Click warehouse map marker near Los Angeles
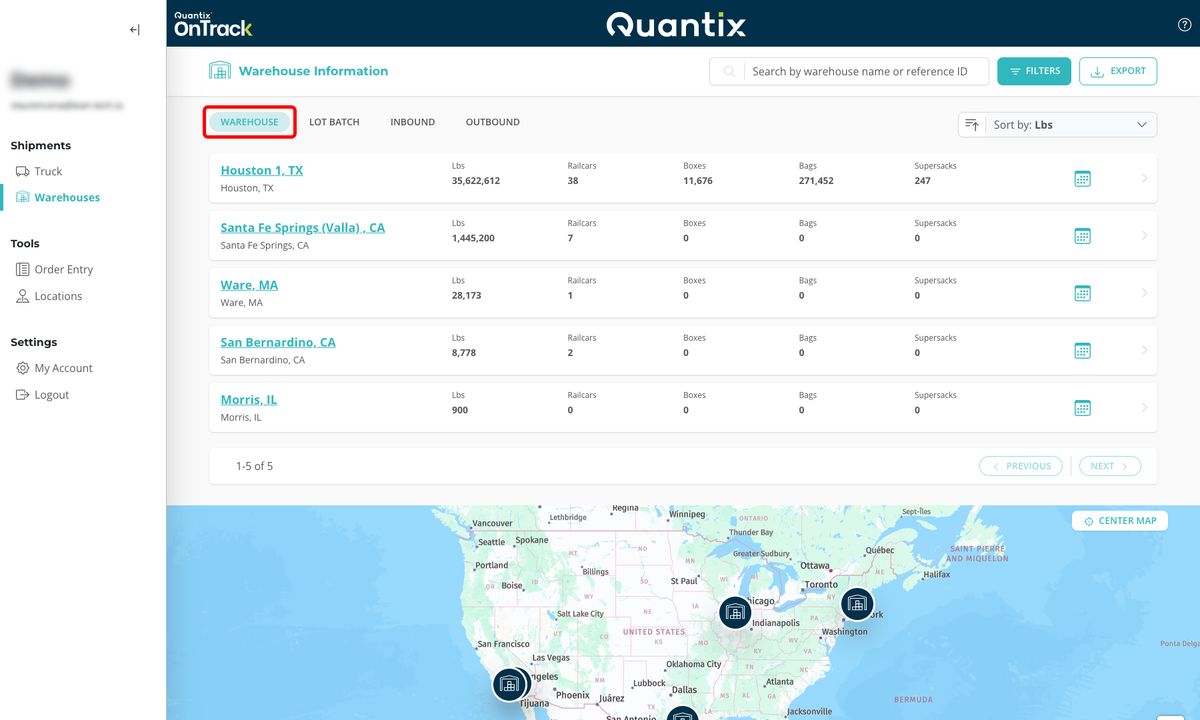 tap(510, 684)
